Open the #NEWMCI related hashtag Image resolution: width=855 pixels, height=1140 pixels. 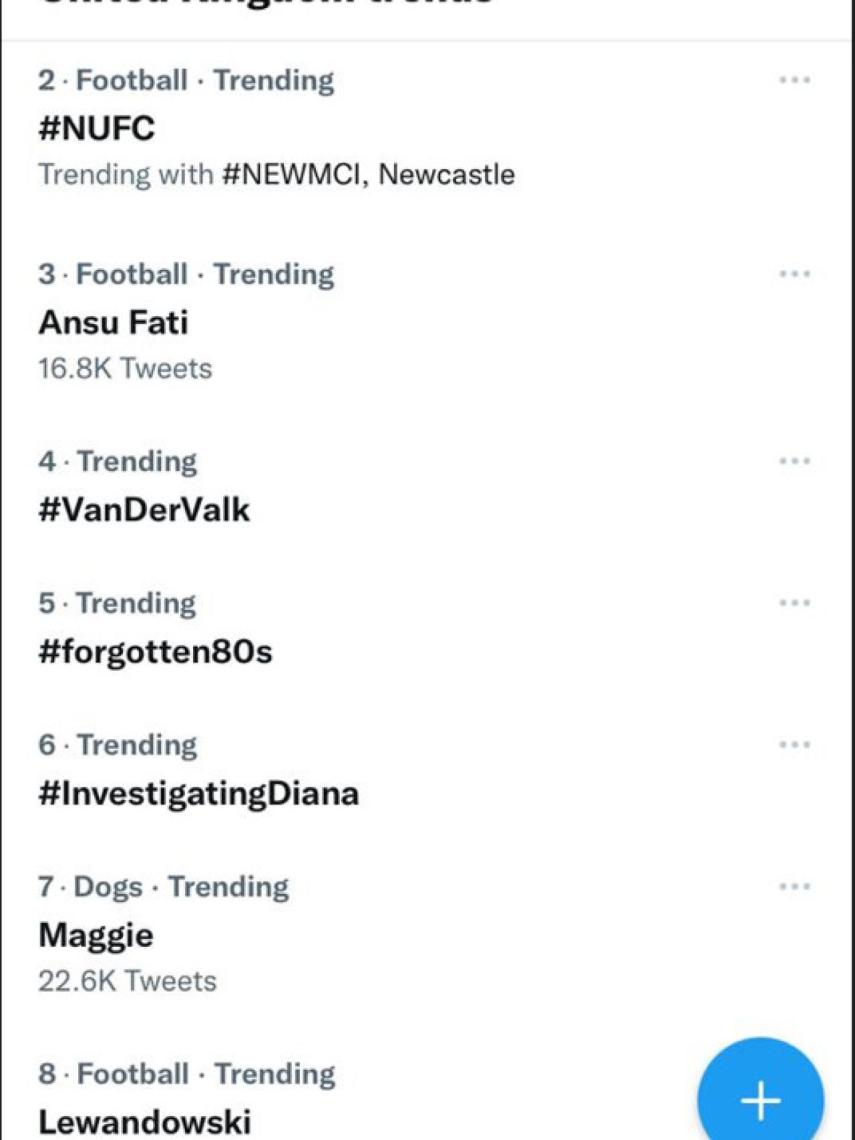point(294,175)
